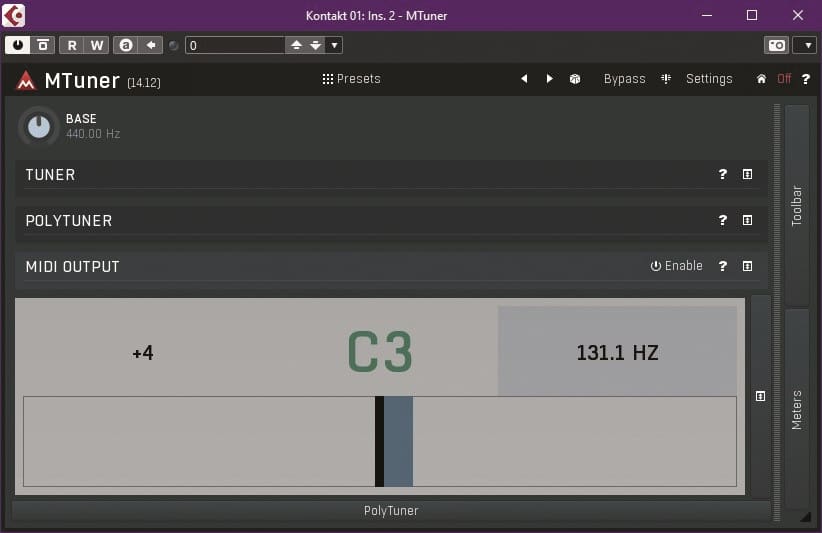Click the 440.00 Hz base value
Viewport: 822px width, 533px height.
(93, 134)
